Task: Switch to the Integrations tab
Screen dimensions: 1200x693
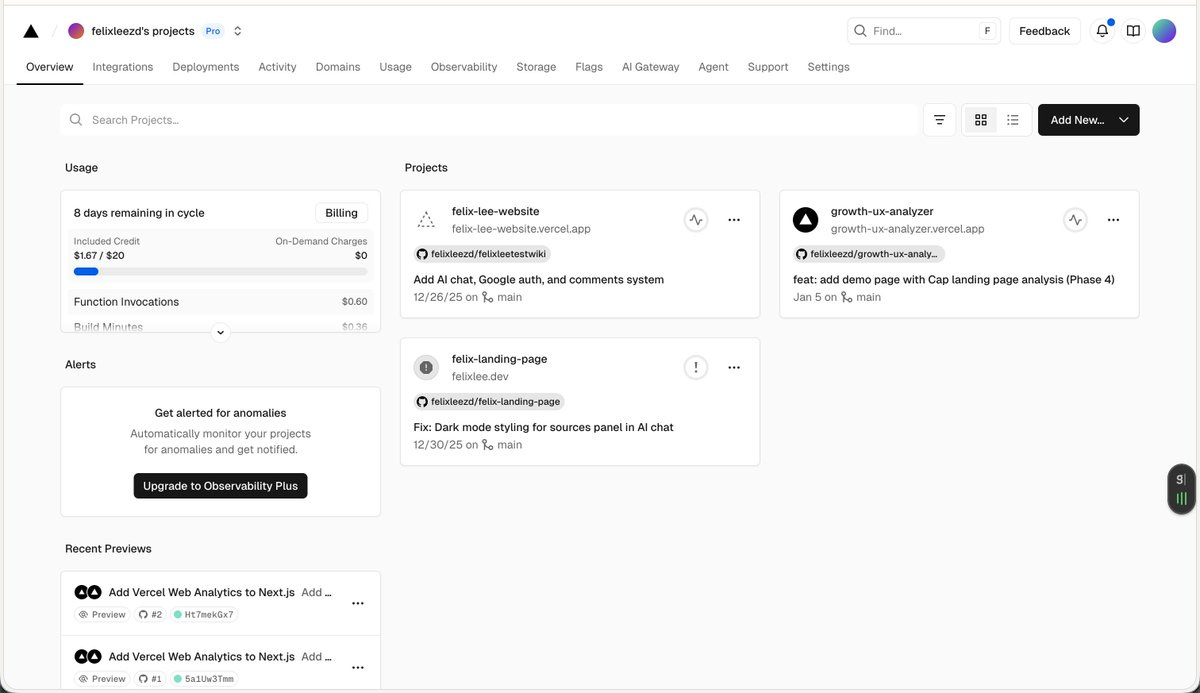Action: 123,67
